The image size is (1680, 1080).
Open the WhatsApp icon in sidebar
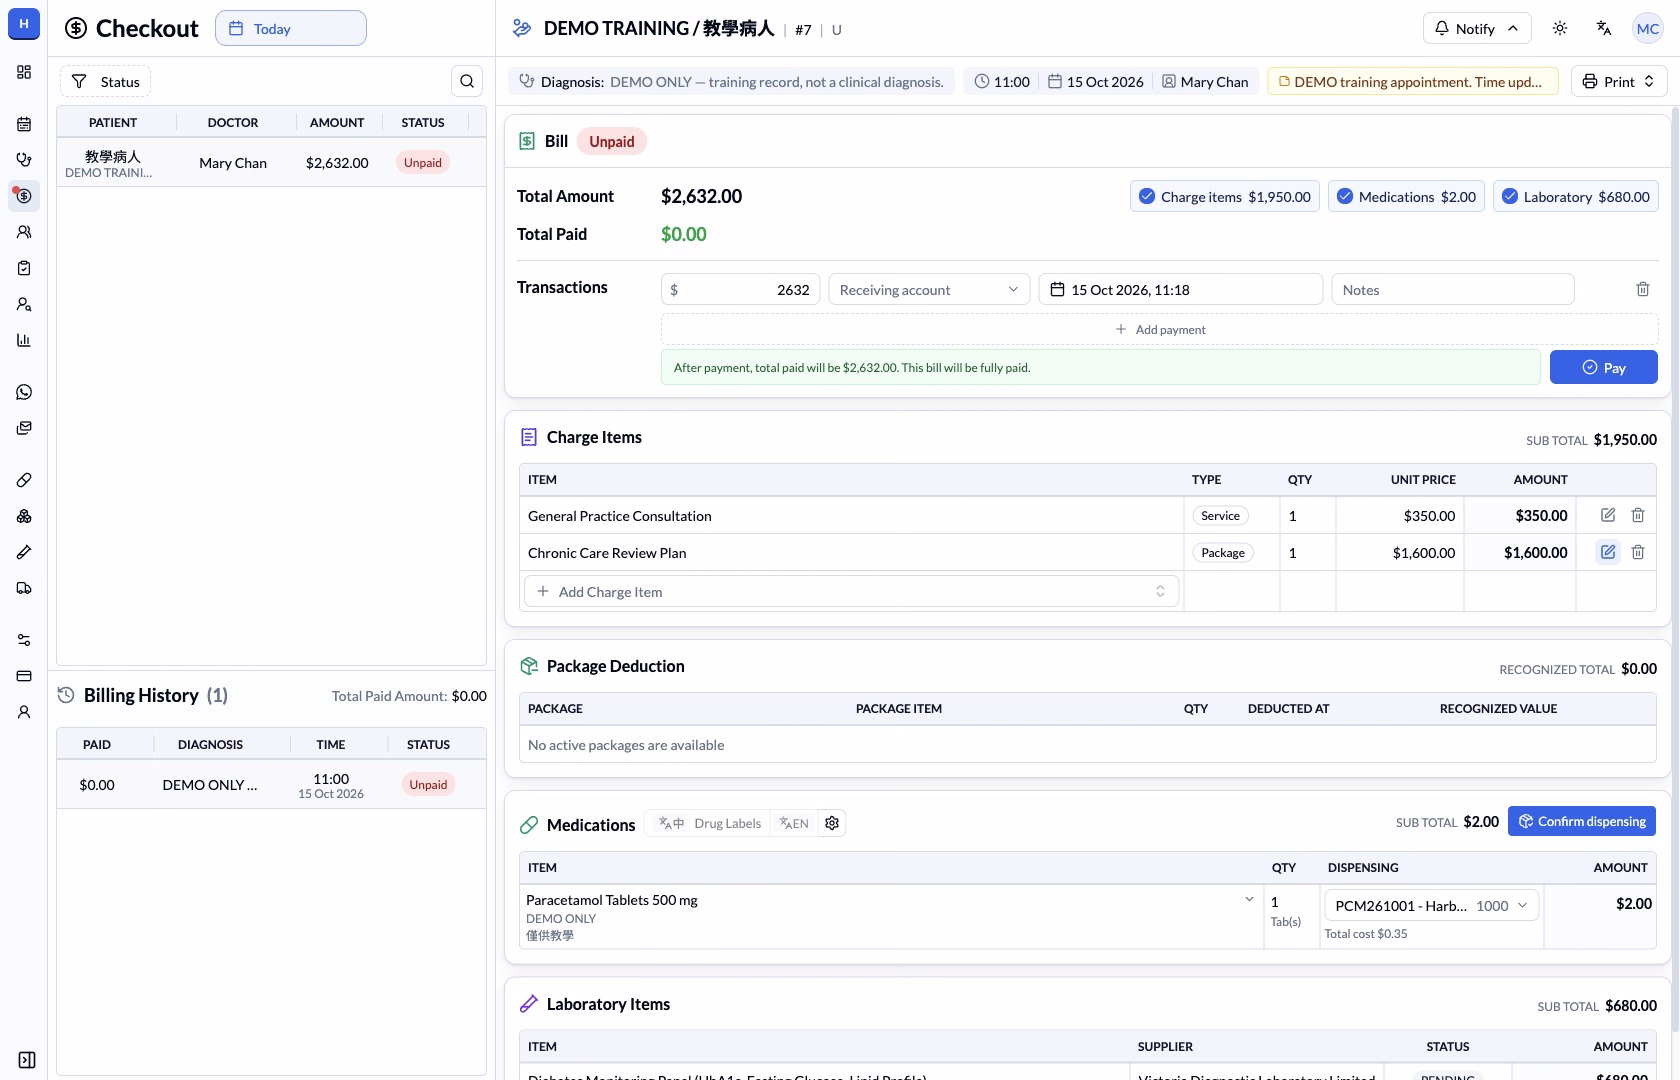[x=24, y=392]
